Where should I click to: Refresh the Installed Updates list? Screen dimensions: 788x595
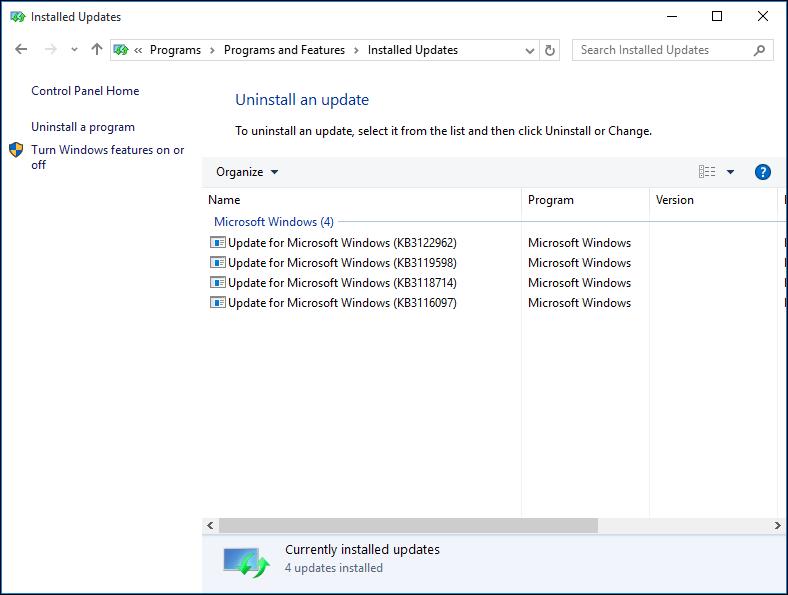click(550, 50)
